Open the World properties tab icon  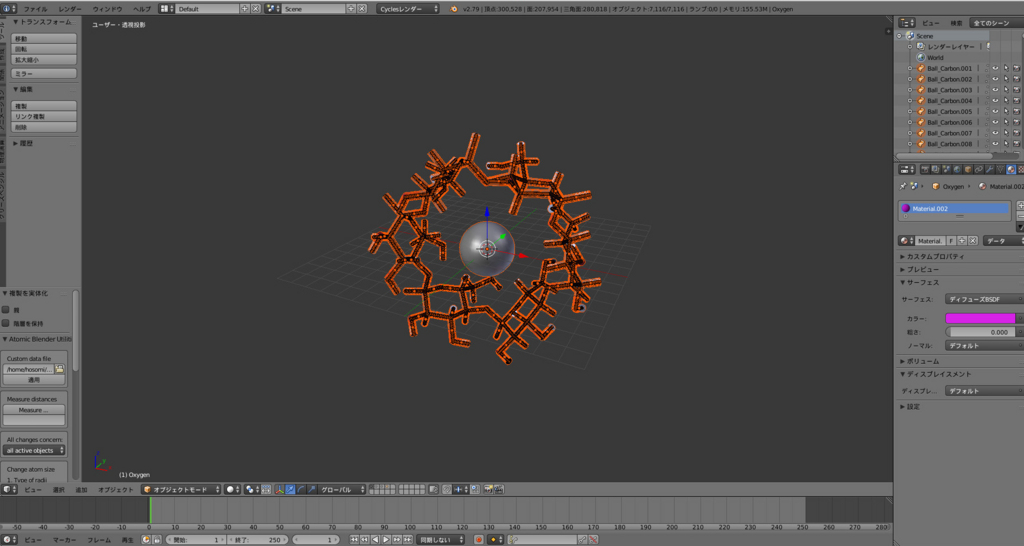click(x=957, y=169)
